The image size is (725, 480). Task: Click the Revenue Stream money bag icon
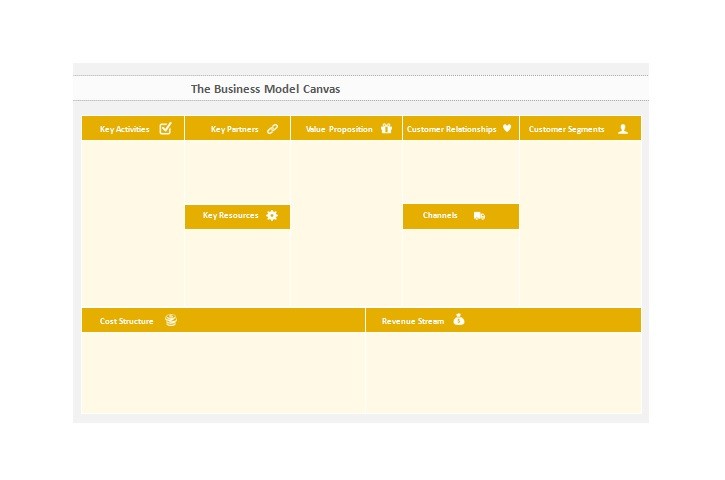[459, 320]
